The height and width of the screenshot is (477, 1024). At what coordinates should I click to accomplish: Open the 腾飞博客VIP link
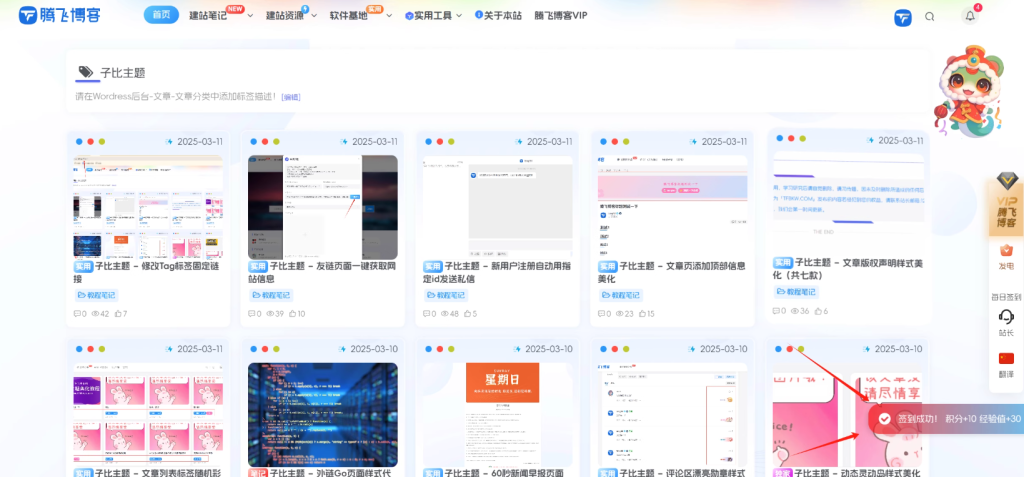click(x=560, y=15)
